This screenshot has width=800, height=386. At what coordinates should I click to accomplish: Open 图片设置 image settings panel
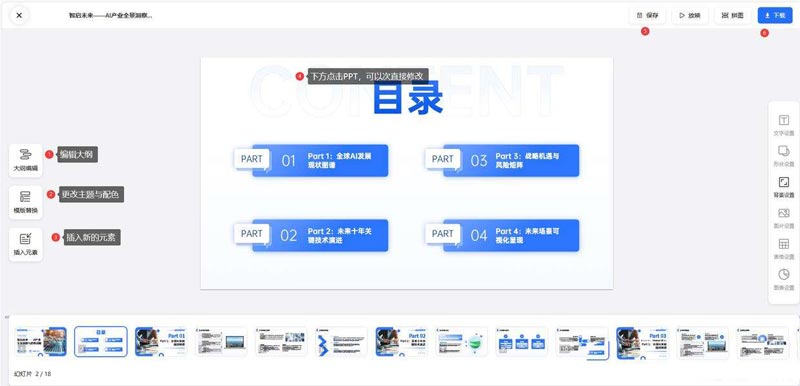pos(784,218)
